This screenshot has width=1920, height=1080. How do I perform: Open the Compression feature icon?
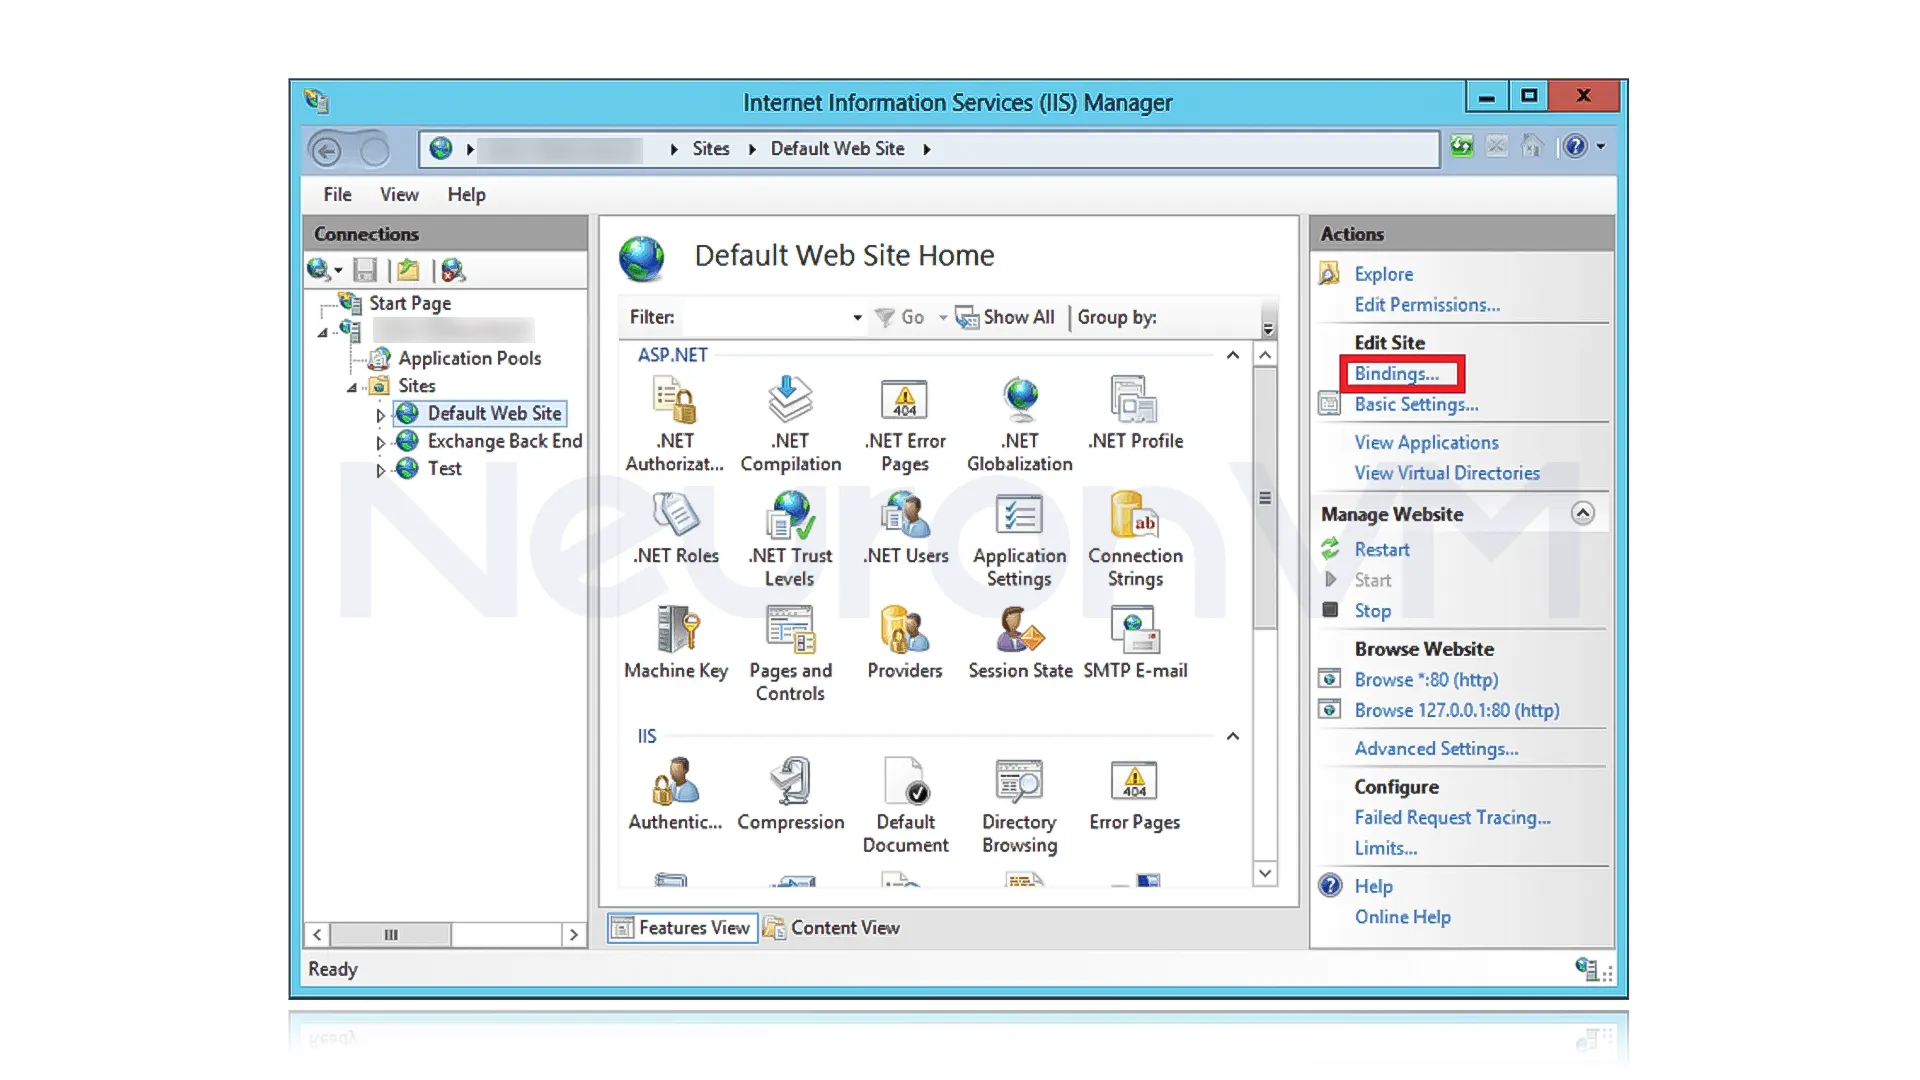790,783
